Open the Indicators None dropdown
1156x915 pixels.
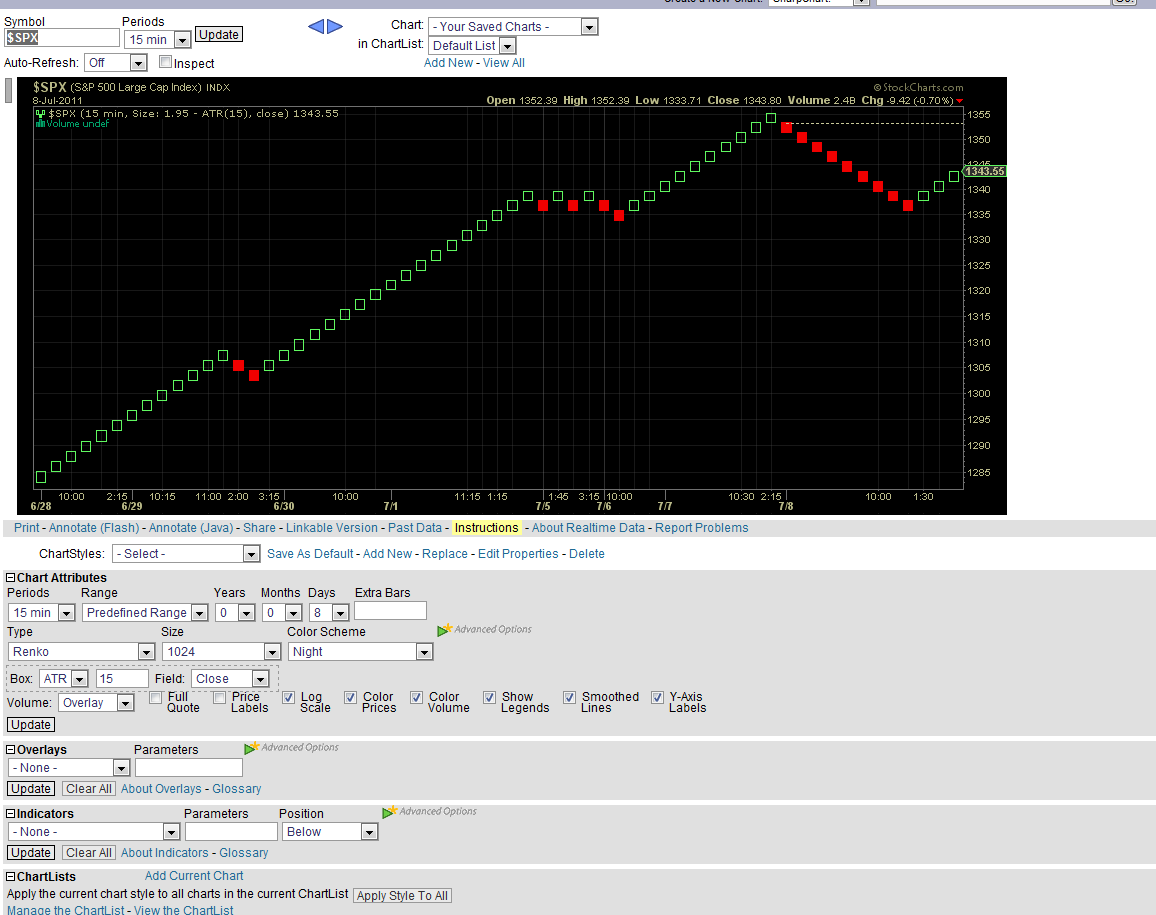click(x=94, y=832)
